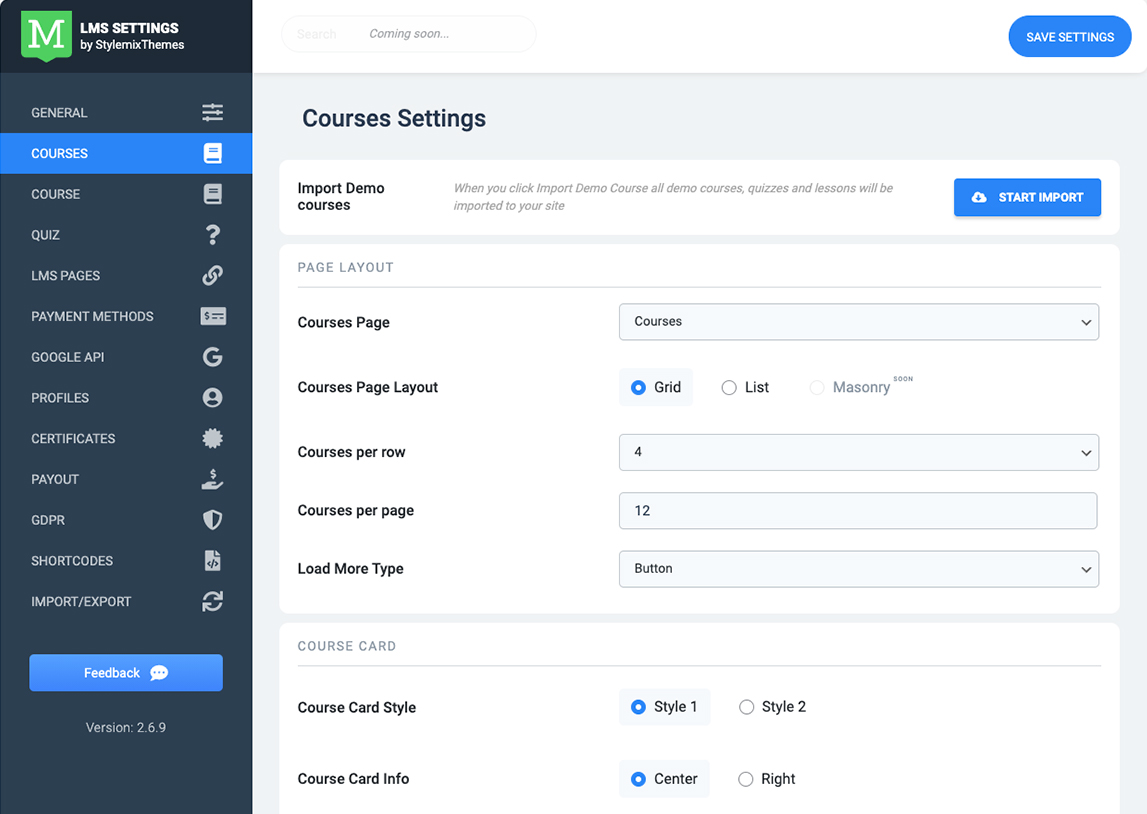Expand the Courses per row dropdown
Viewport: 1147px width, 814px height.
pyautogui.click(x=858, y=452)
